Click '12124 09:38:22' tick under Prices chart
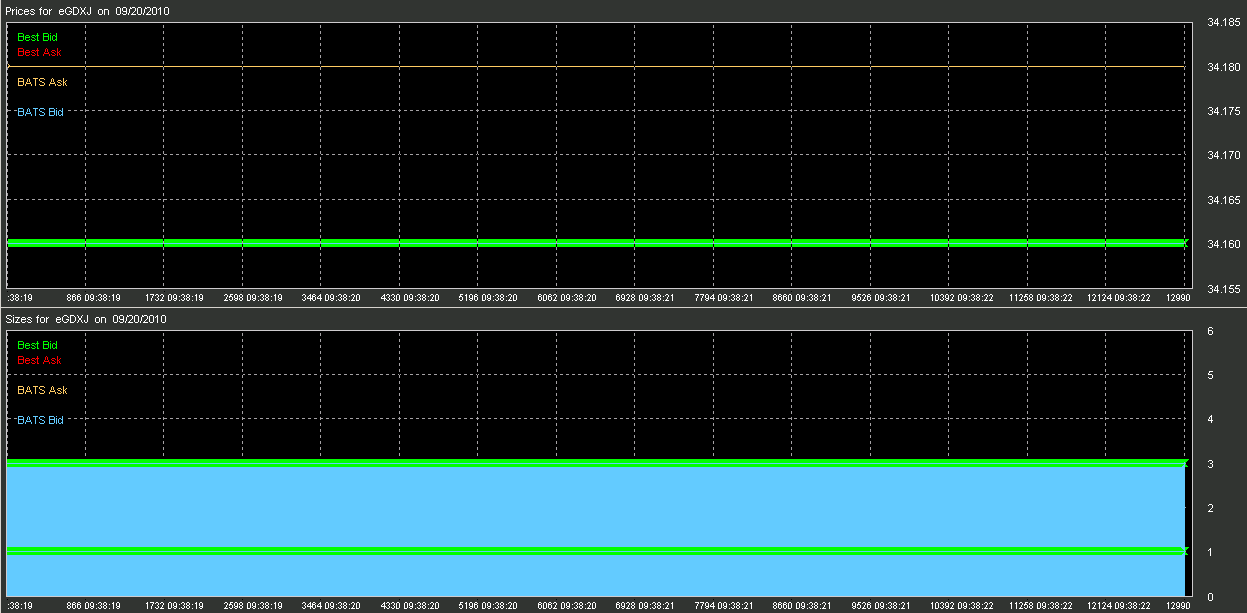 (1119, 297)
